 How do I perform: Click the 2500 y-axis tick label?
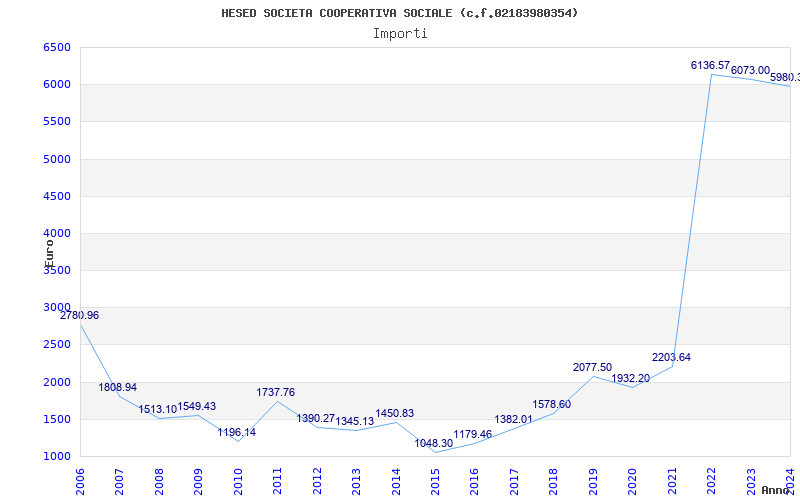click(x=57, y=344)
